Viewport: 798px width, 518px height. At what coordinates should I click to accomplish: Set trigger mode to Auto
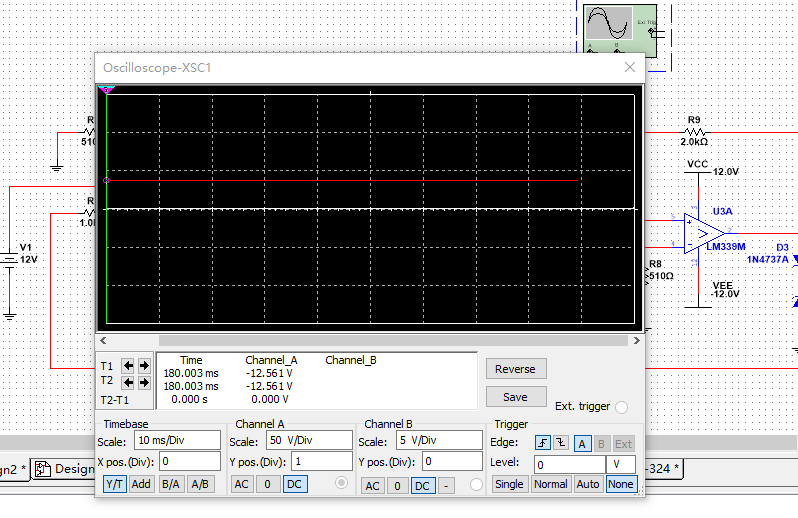(x=588, y=484)
